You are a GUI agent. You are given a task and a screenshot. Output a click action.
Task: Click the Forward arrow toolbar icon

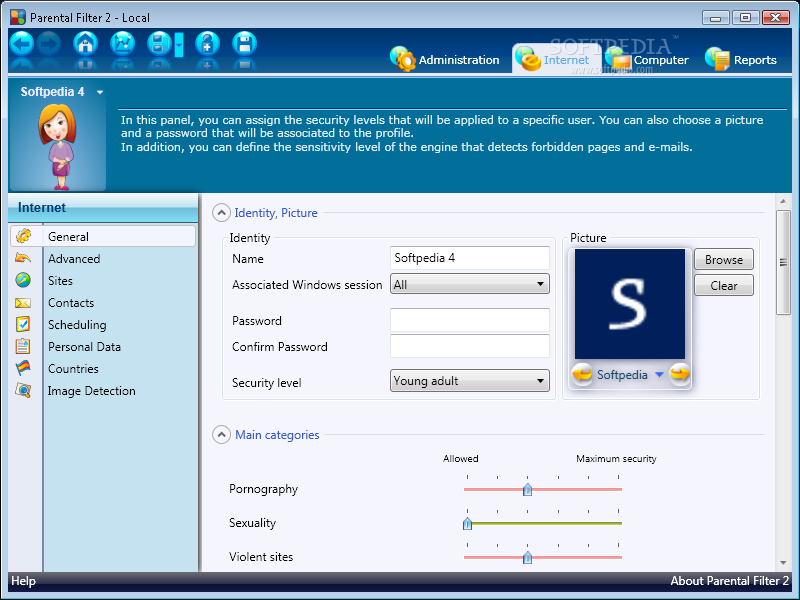(x=49, y=44)
